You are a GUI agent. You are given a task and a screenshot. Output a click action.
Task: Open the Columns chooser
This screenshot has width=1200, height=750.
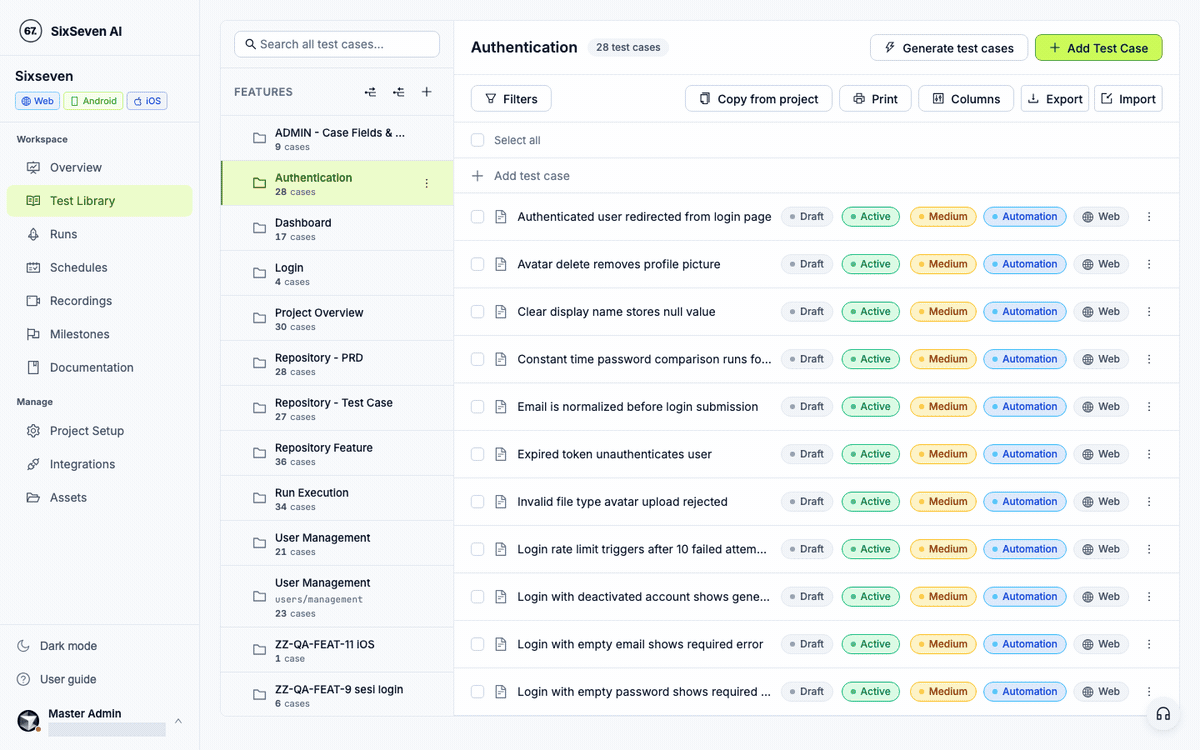pyautogui.click(x=966, y=98)
